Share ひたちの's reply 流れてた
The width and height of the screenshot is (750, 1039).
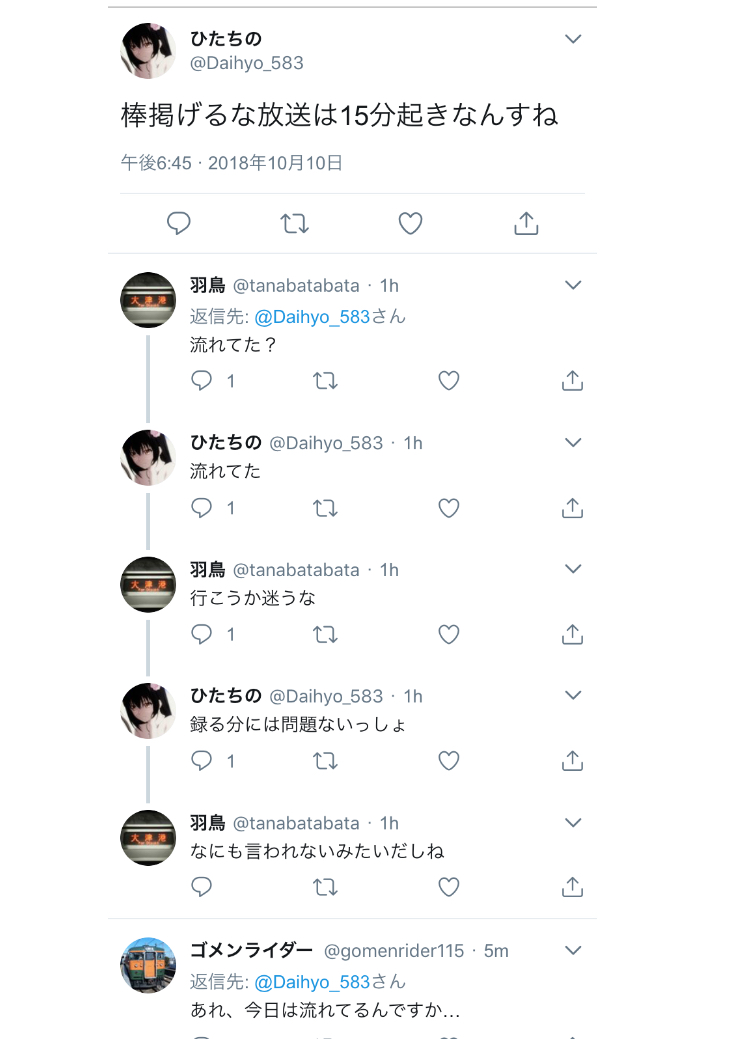coord(572,508)
